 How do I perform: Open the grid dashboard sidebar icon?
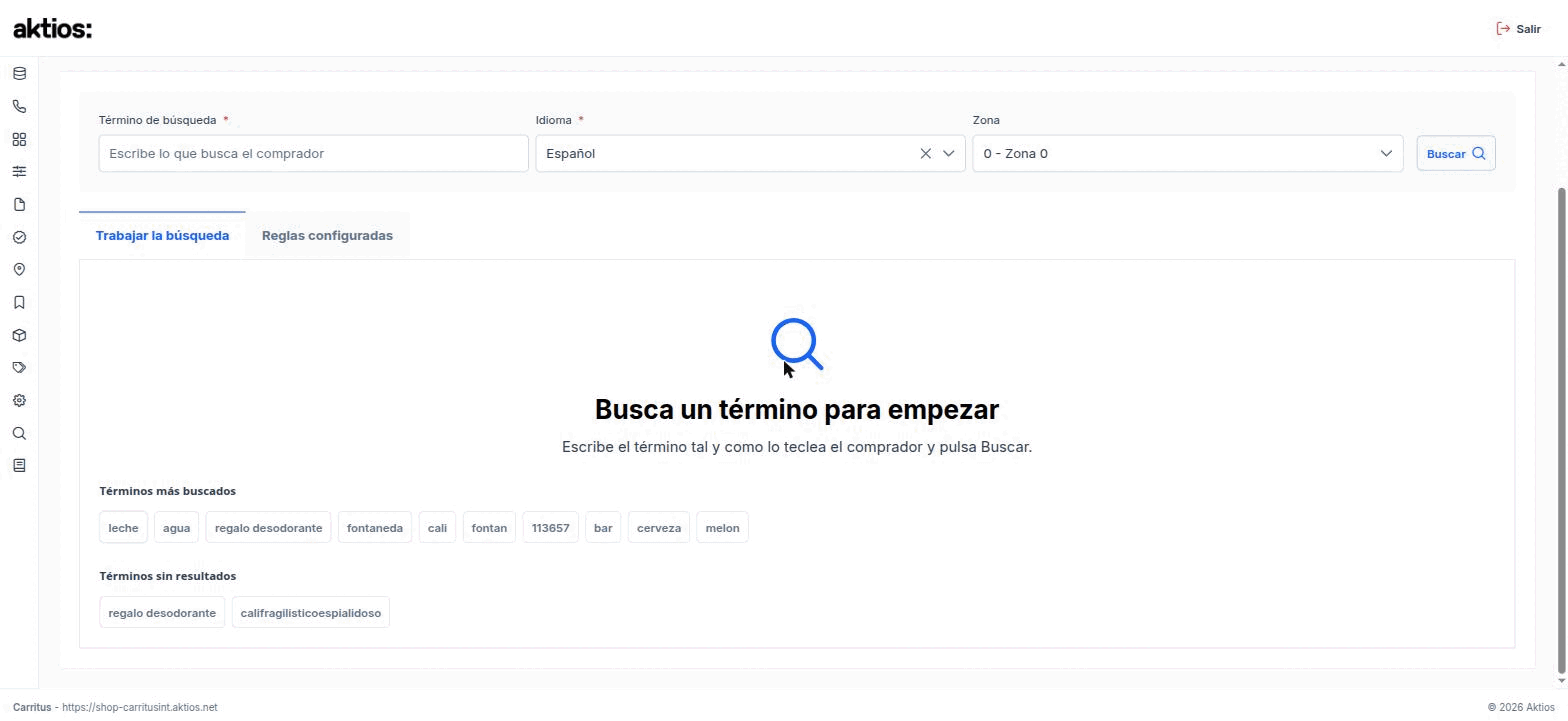click(x=19, y=139)
